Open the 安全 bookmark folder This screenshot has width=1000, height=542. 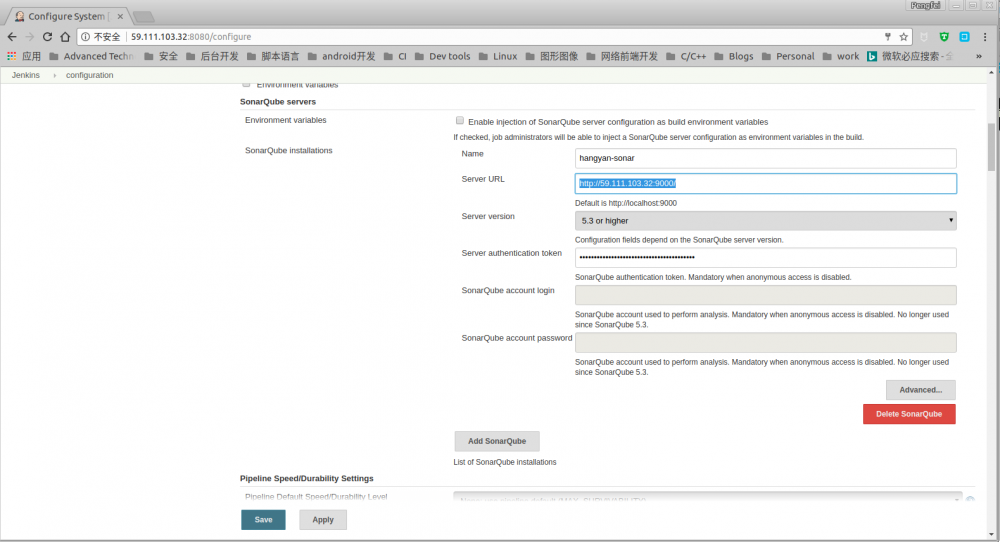tap(161, 56)
